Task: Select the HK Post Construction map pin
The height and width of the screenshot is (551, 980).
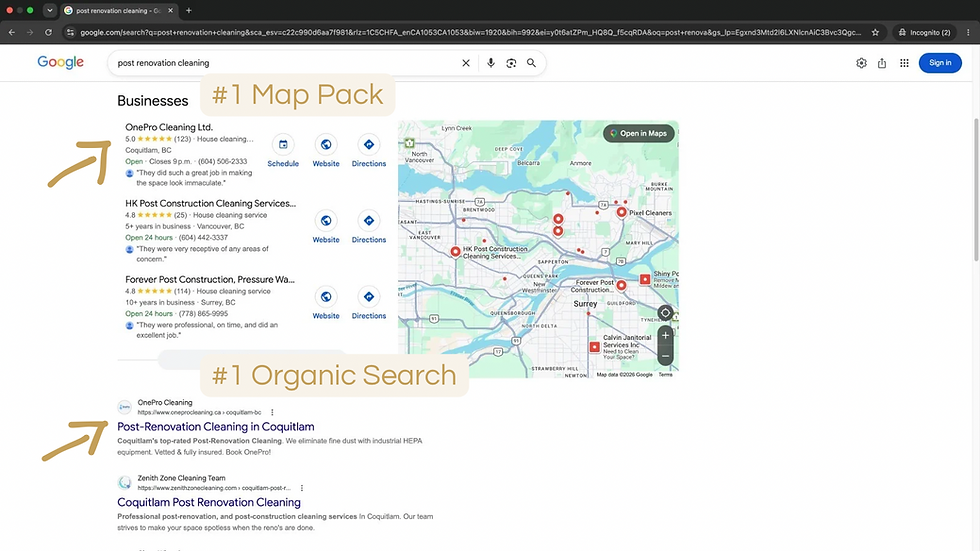Action: click(456, 252)
